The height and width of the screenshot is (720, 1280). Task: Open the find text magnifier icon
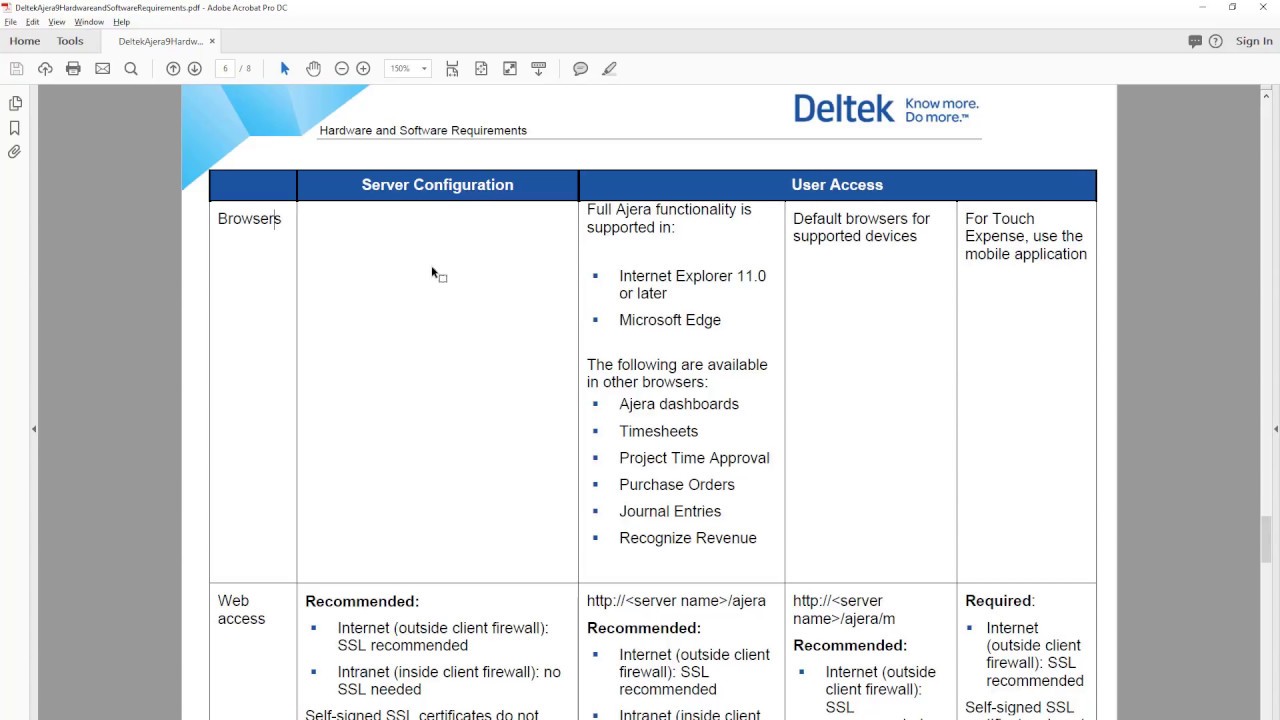(x=131, y=69)
